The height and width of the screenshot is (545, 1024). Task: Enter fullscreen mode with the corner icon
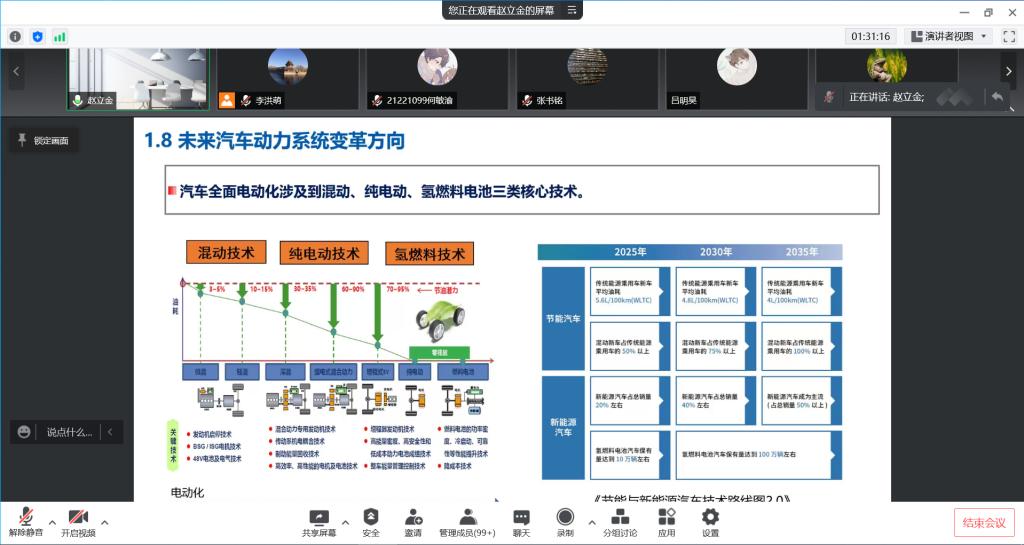click(1008, 37)
